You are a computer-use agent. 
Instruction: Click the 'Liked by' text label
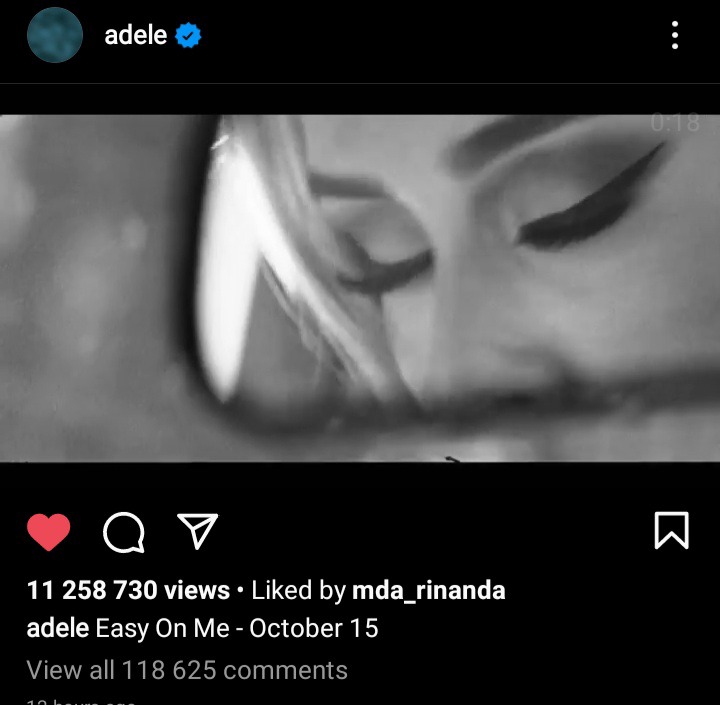tap(298, 590)
